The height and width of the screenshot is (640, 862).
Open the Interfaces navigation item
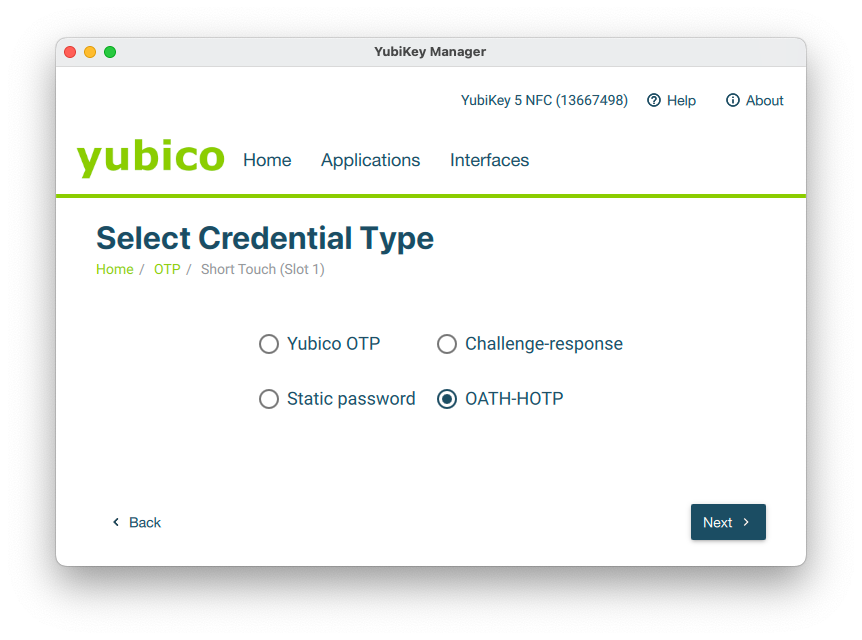point(489,160)
